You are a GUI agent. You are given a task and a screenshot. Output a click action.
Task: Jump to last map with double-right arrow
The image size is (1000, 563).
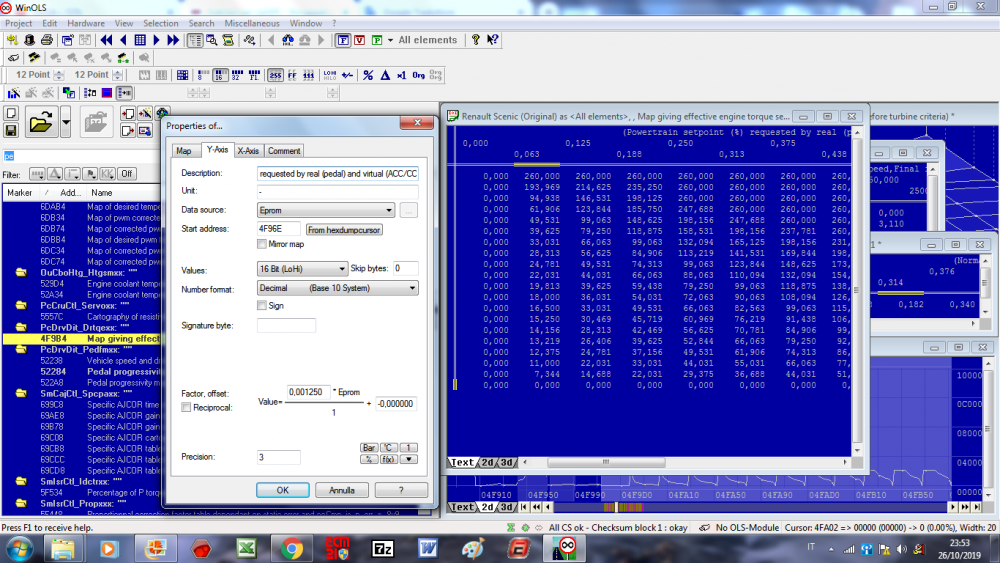click(173, 40)
